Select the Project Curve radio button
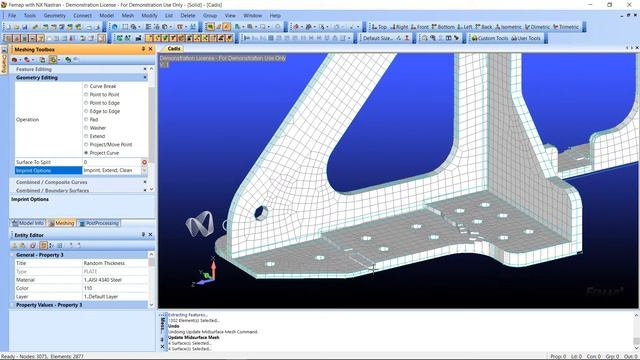This screenshot has height=360, width=640. [x=86, y=153]
